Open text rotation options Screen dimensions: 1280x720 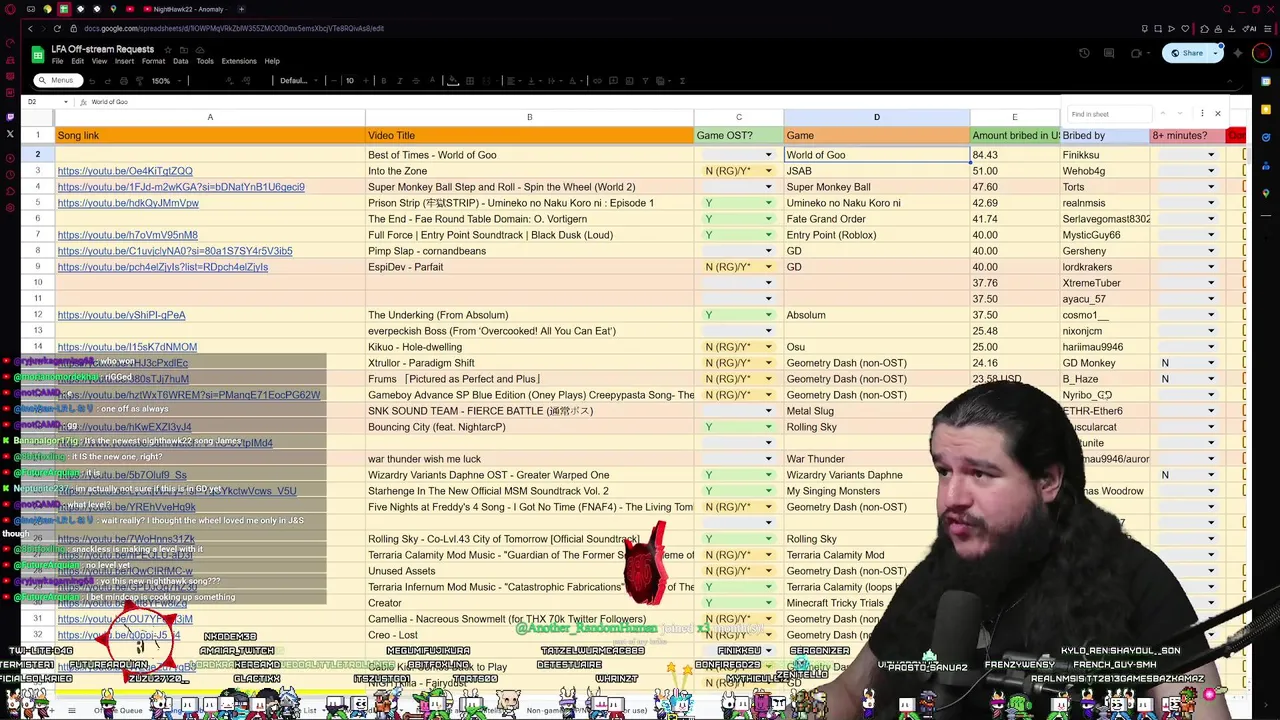[574, 80]
